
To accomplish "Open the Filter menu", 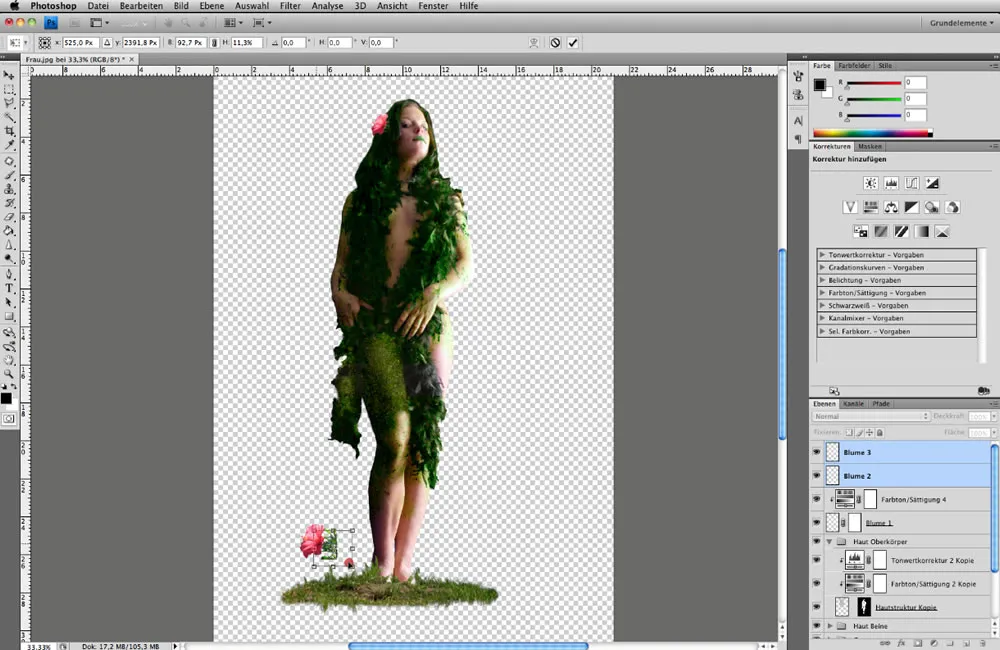I will coord(290,6).
